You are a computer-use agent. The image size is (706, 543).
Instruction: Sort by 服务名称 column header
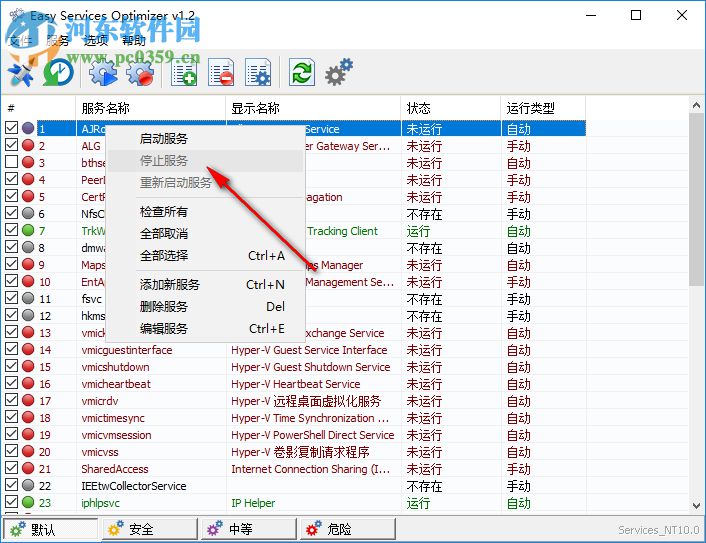tap(151, 108)
